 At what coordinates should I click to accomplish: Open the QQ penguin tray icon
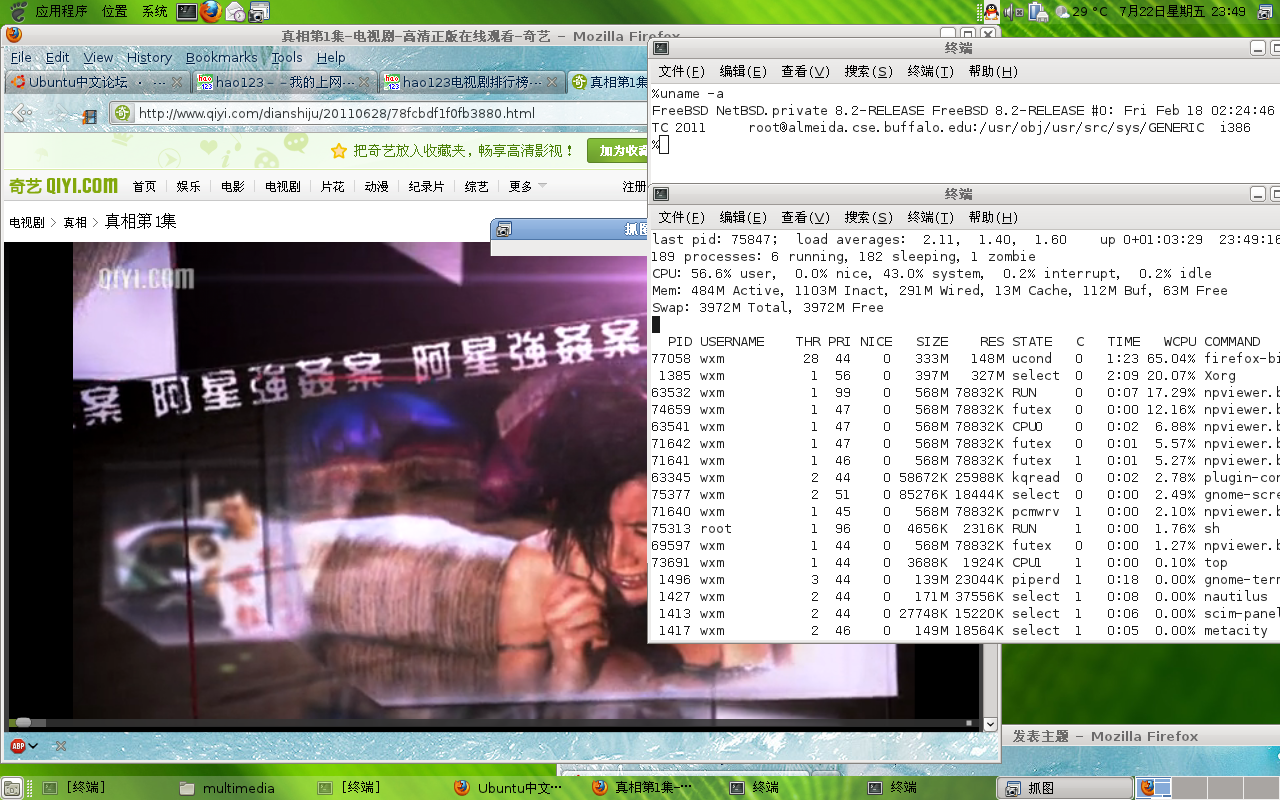tap(991, 12)
